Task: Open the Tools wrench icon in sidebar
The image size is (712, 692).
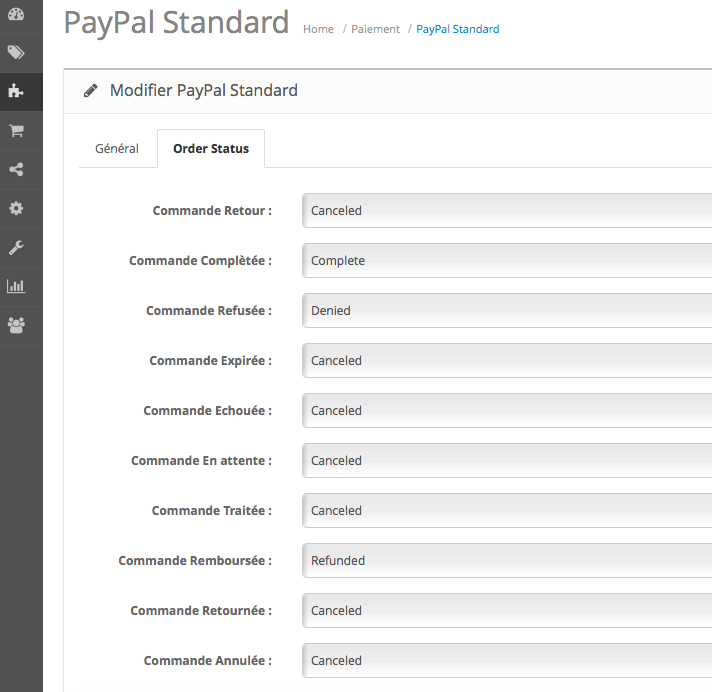Action: (x=16, y=247)
